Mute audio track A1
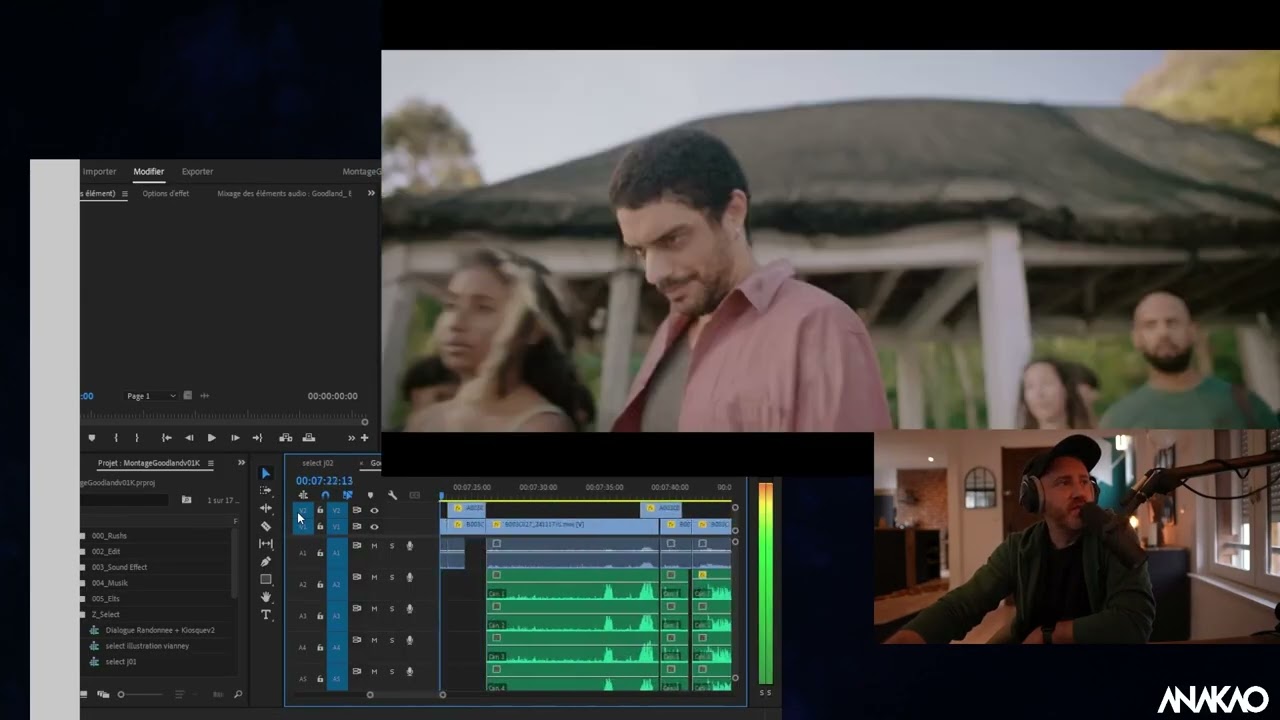Viewport: 1280px width, 720px height. click(374, 546)
